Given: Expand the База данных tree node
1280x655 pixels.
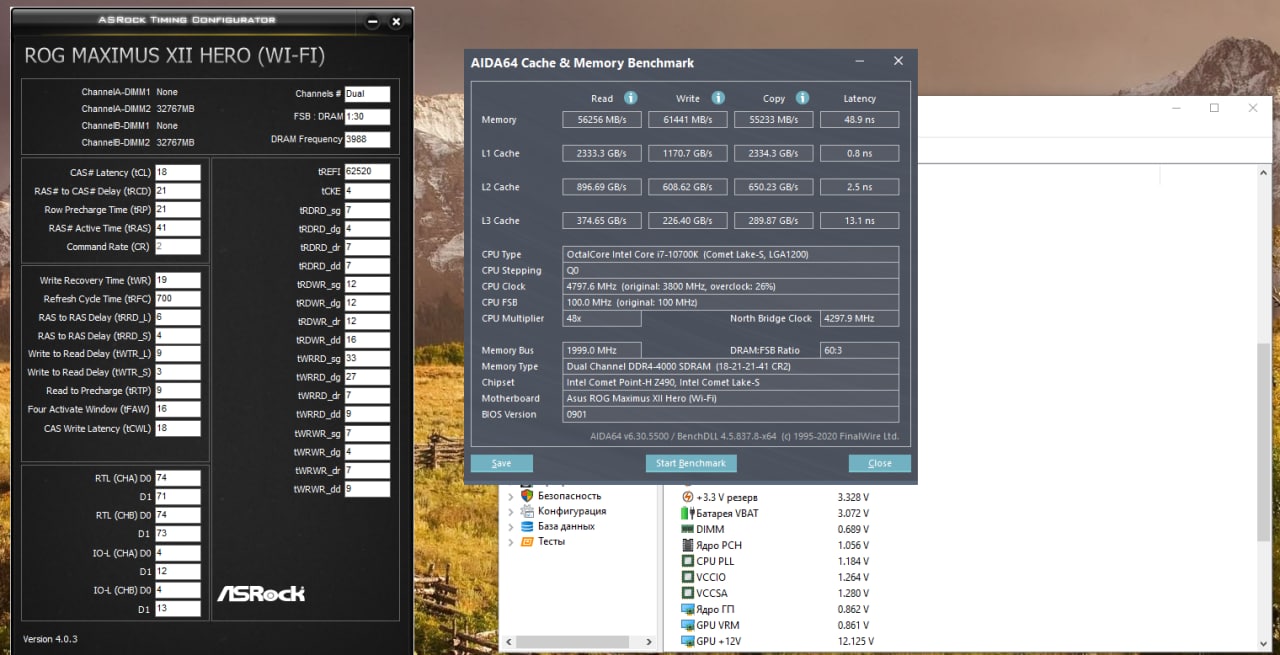Looking at the screenshot, I should [x=511, y=526].
